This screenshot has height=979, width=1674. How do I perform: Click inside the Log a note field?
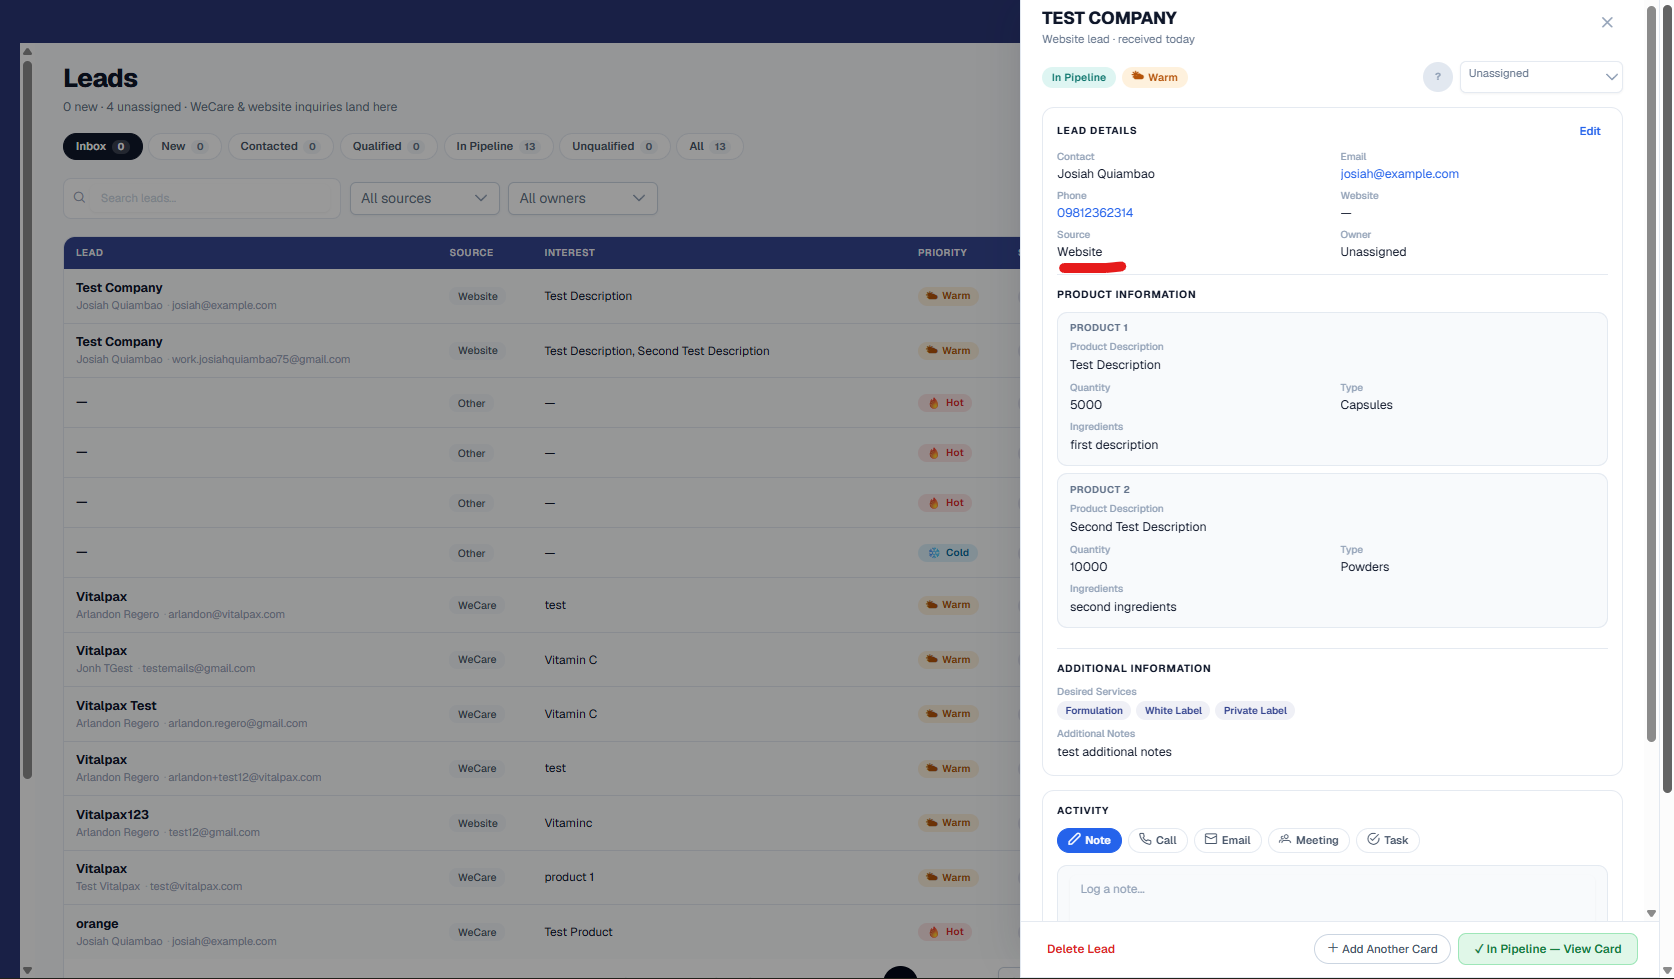(x=1332, y=893)
